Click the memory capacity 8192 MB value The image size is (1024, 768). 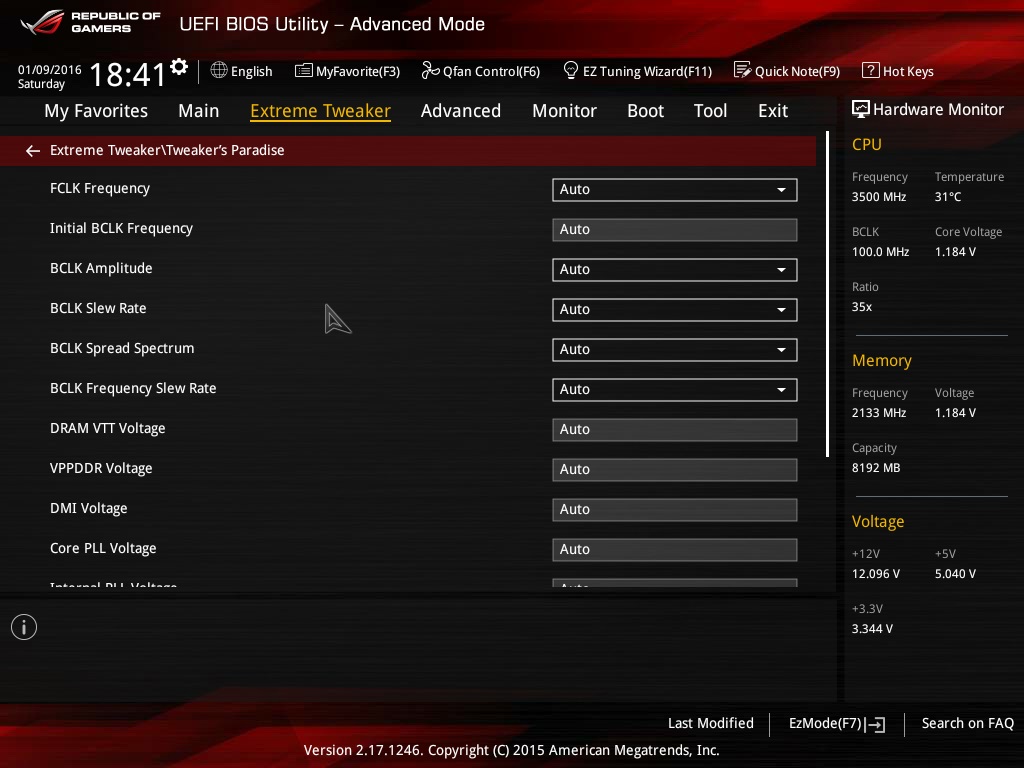pos(876,468)
